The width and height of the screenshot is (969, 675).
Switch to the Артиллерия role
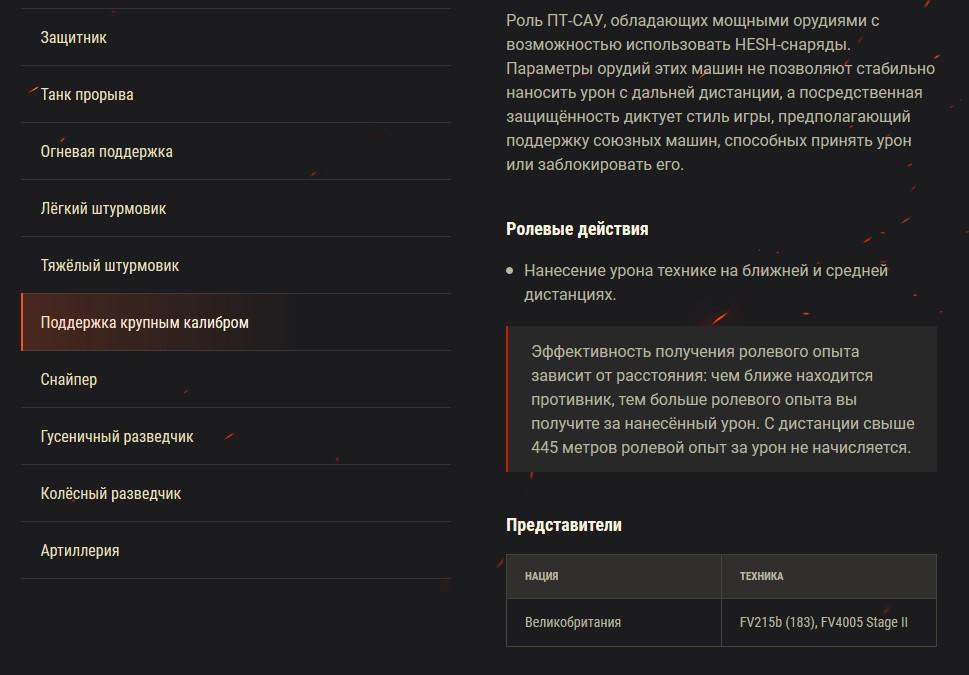tap(80, 551)
